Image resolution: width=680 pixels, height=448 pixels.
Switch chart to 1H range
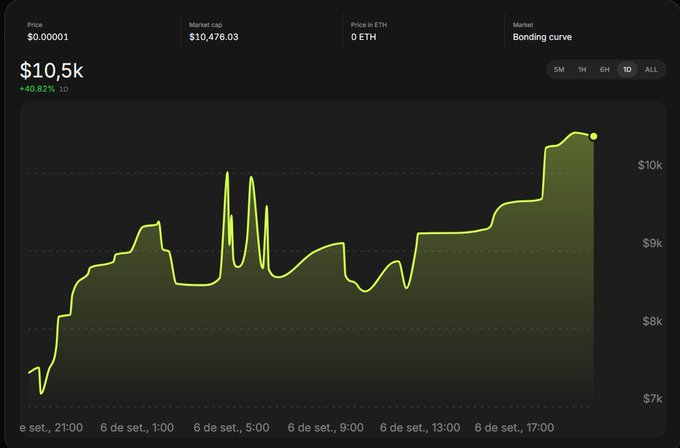coord(582,69)
